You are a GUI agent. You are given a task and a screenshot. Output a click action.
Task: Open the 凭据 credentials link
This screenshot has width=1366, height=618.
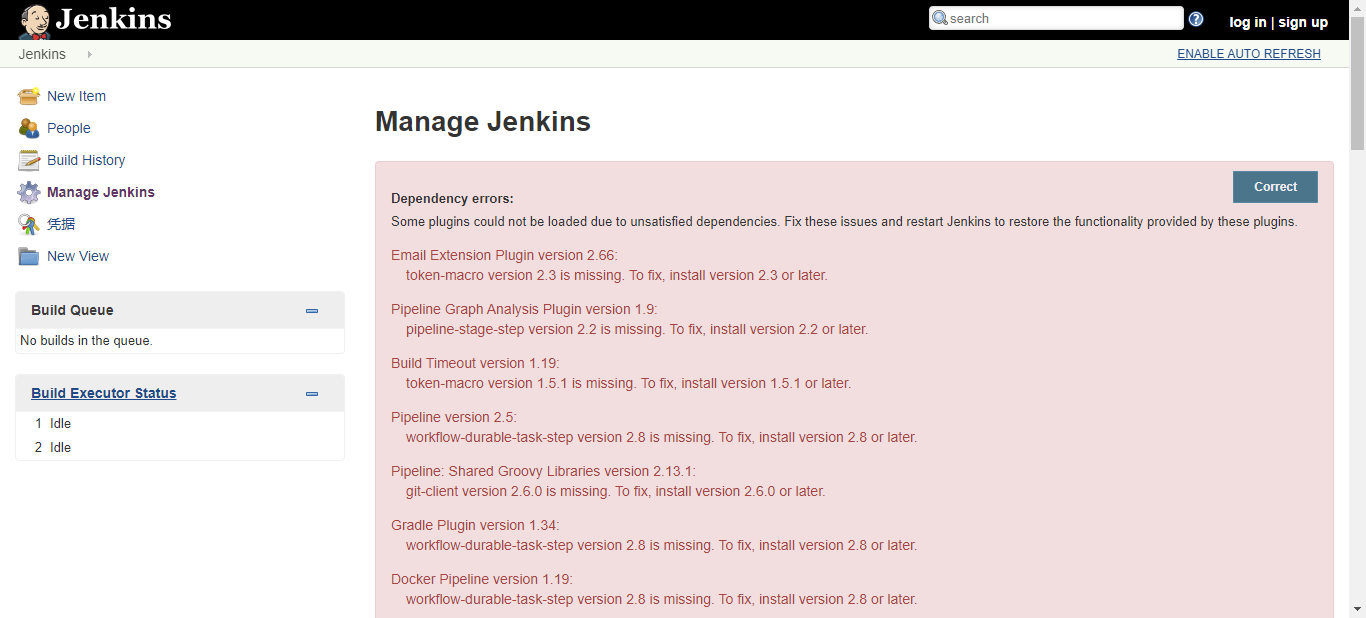pyautogui.click(x=61, y=224)
